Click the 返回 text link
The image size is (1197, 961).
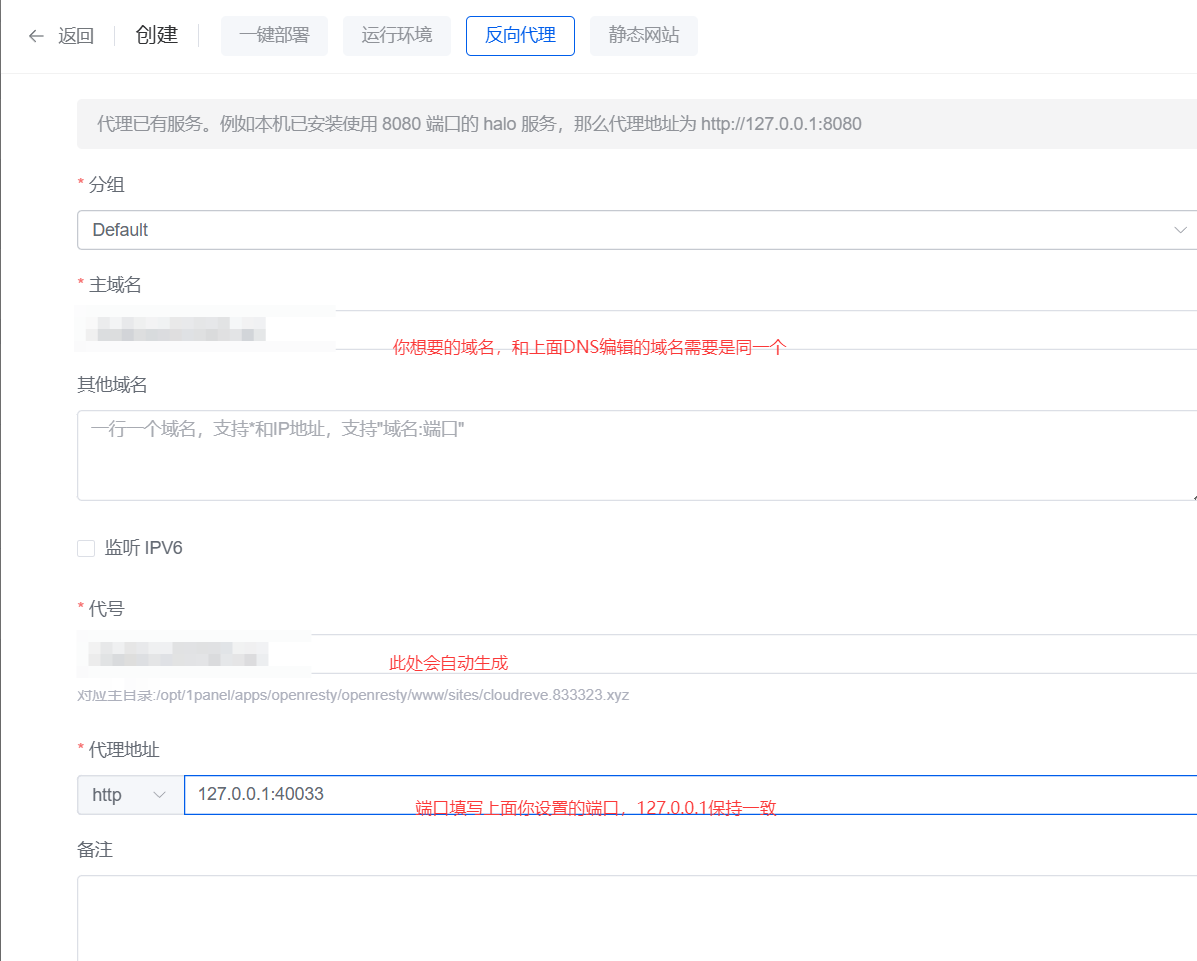tap(76, 36)
